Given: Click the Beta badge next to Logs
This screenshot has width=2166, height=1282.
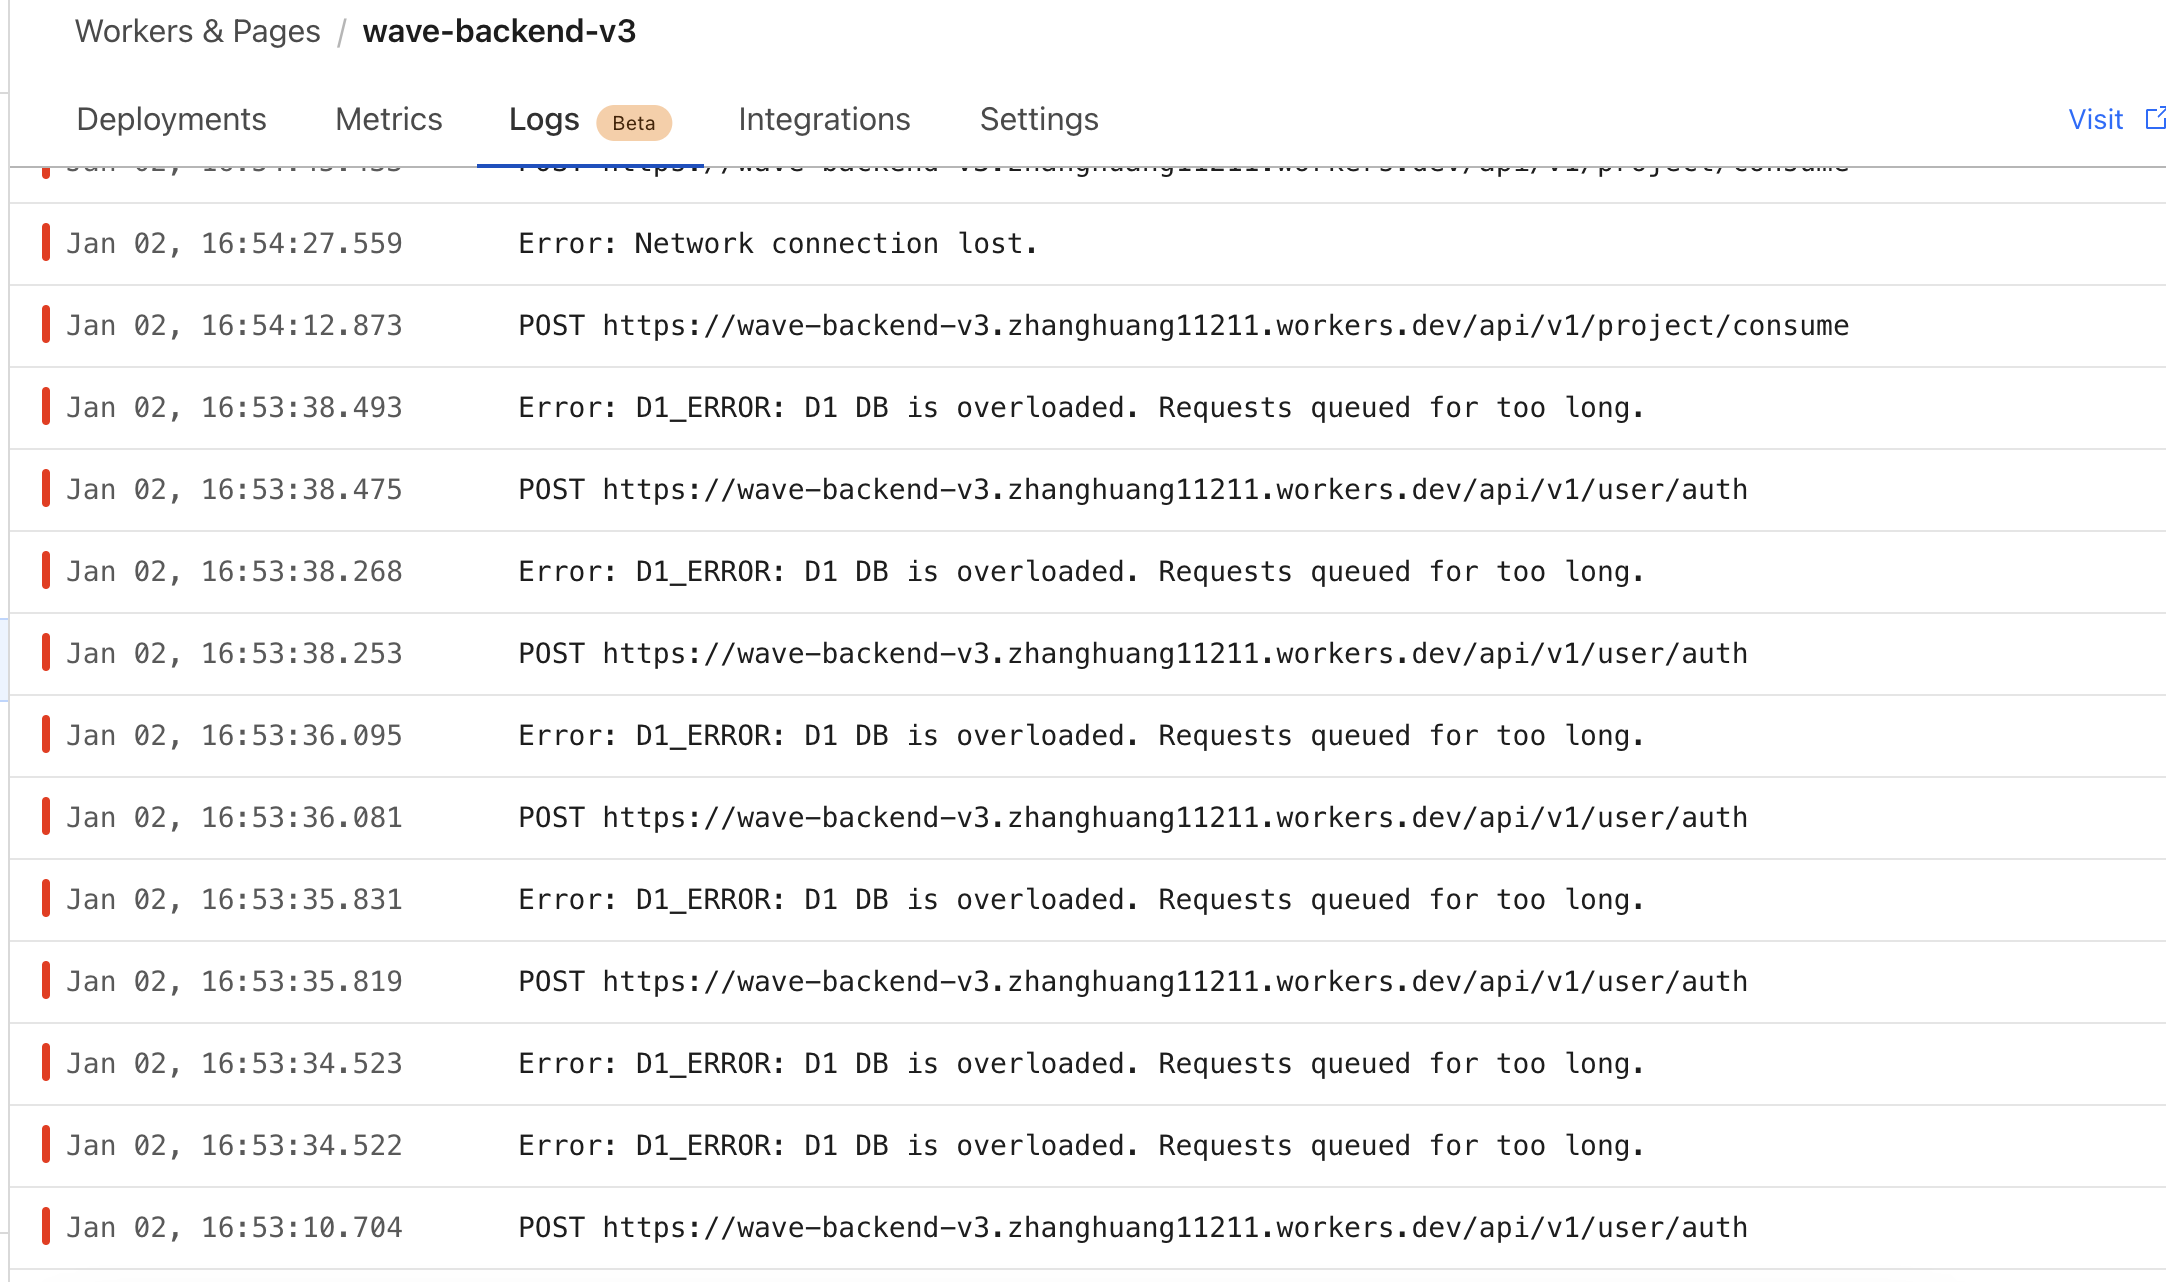Looking at the screenshot, I should 633,123.
